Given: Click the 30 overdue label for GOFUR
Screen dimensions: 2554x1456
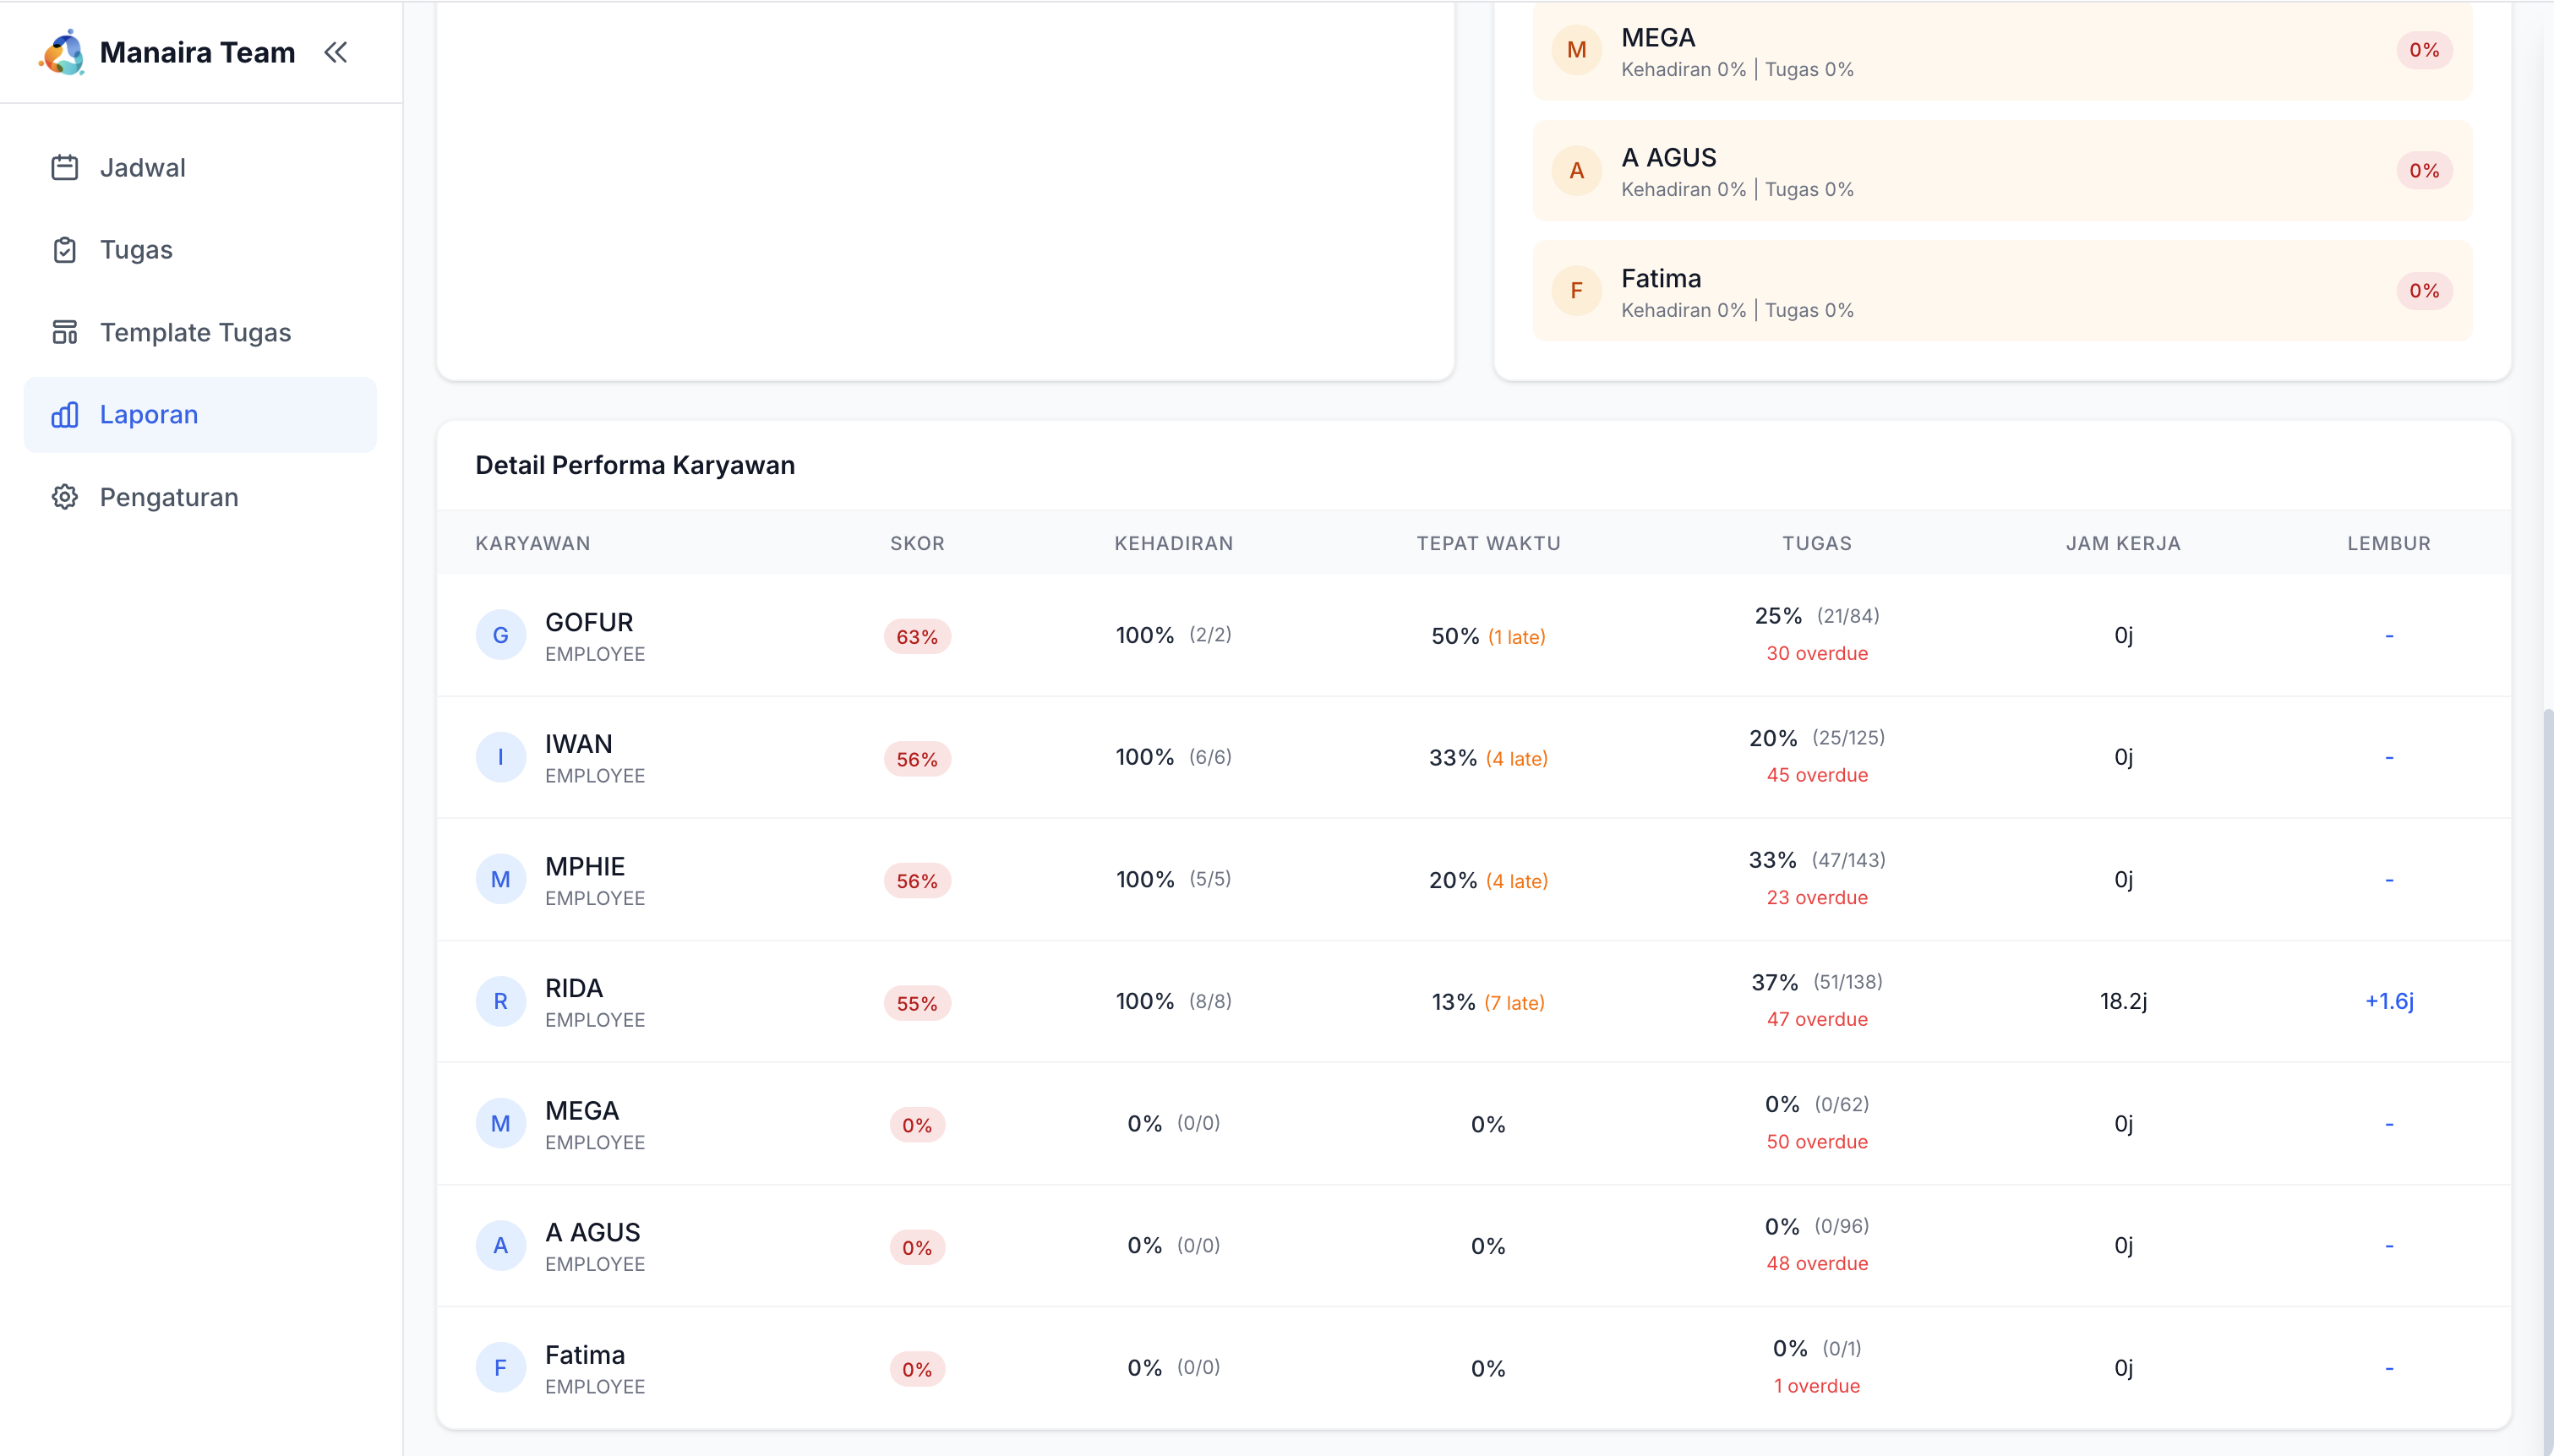Looking at the screenshot, I should coord(1816,652).
